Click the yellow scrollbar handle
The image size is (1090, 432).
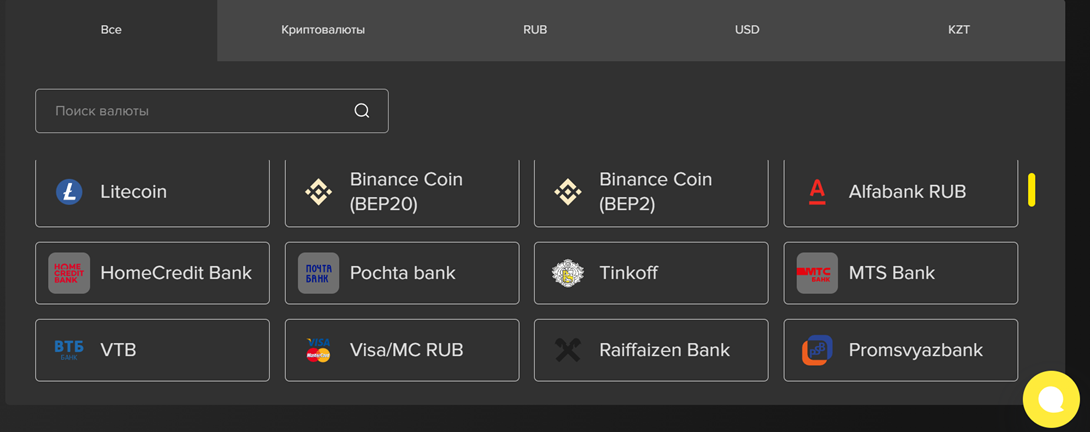point(1031,190)
